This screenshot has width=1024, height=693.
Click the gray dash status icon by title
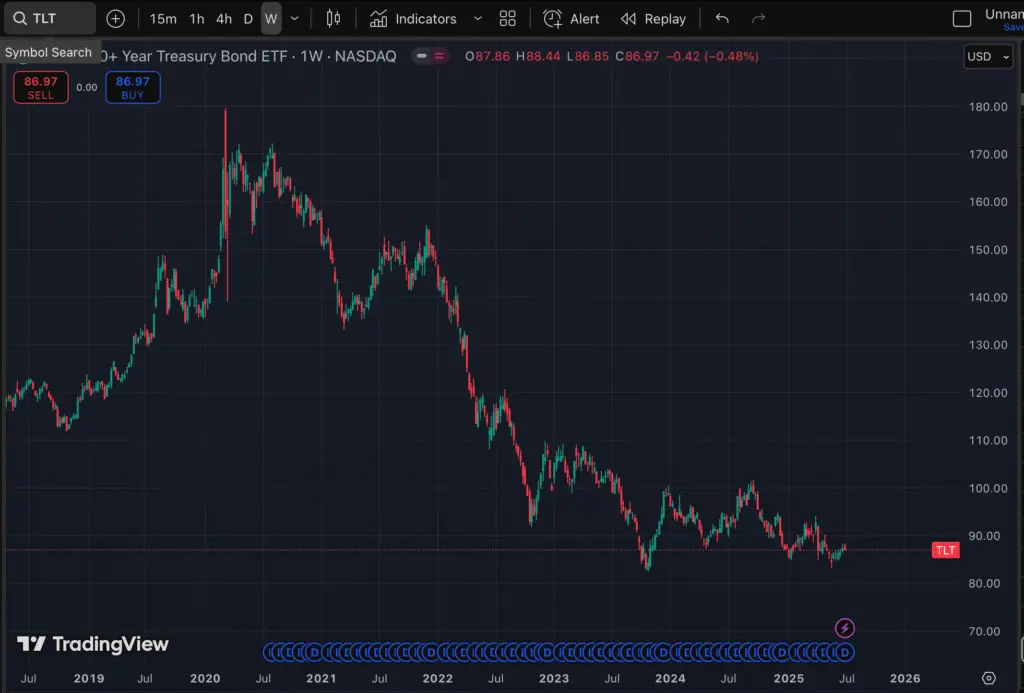422,56
